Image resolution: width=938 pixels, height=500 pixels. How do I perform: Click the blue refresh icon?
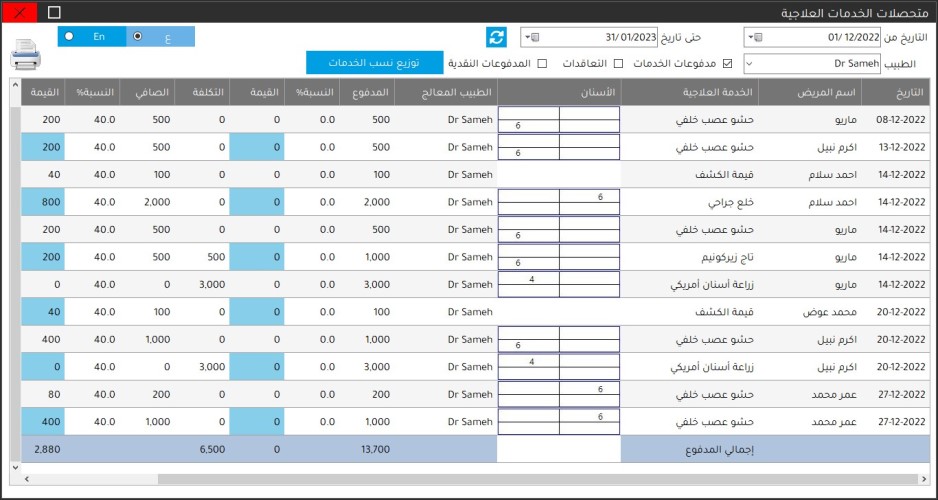496,37
